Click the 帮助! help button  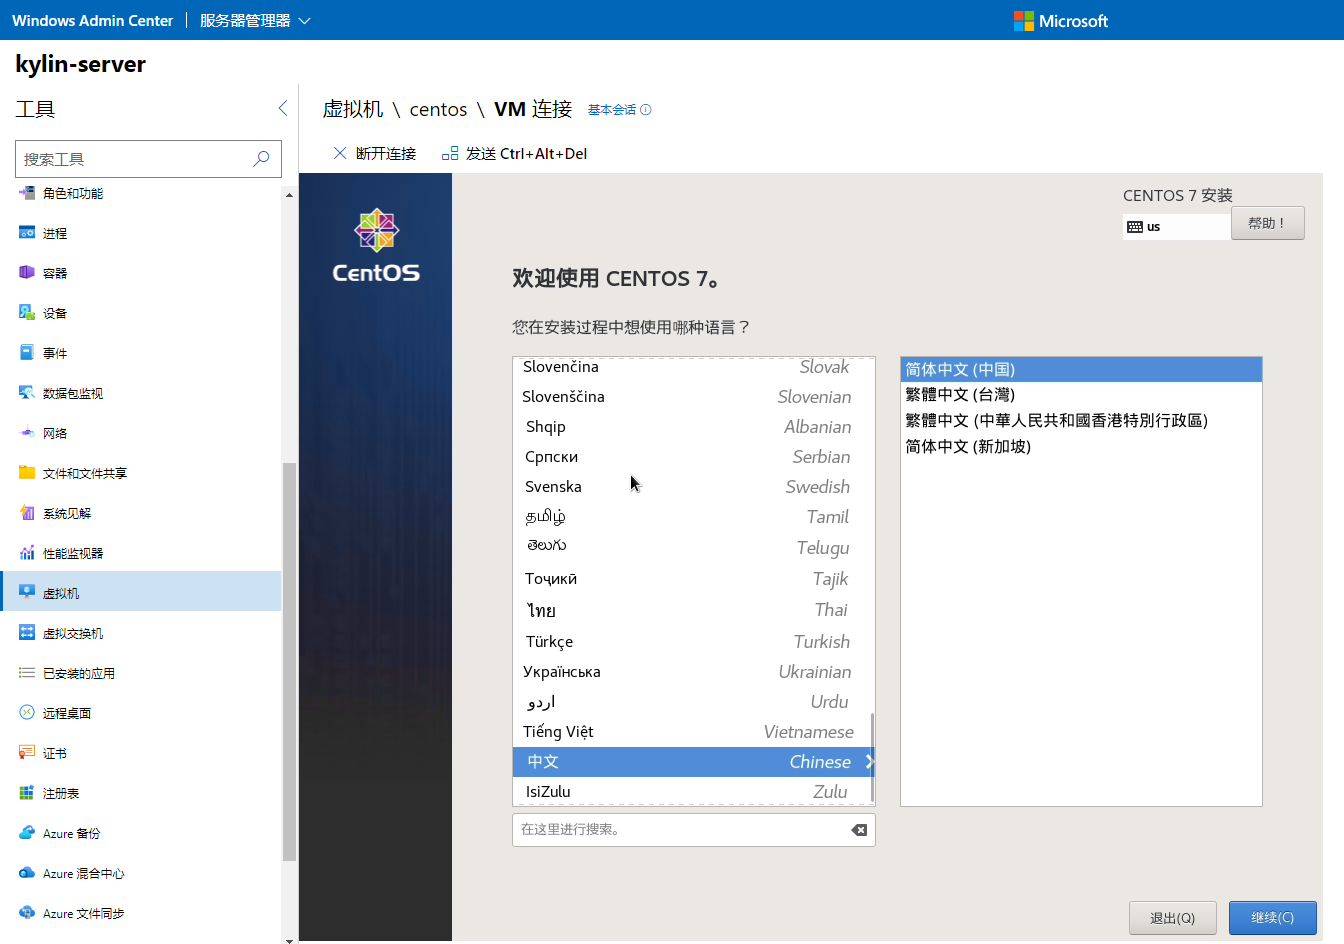pyautogui.click(x=1267, y=223)
